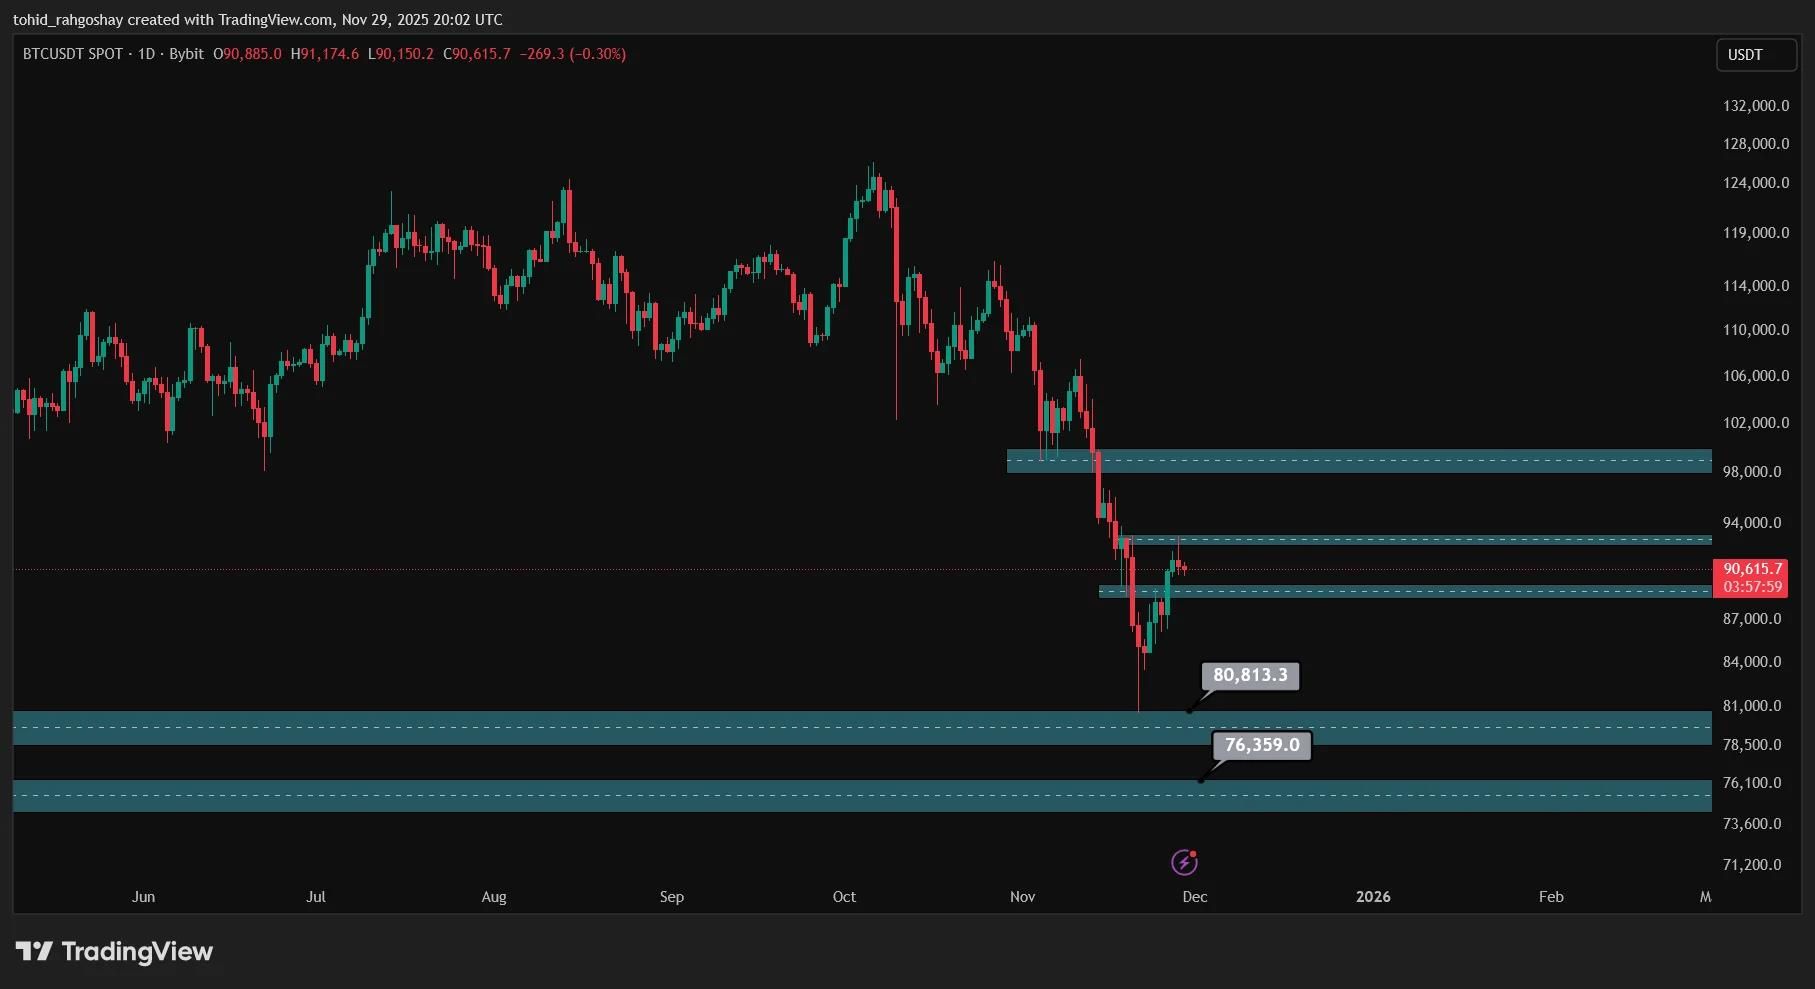Select the 1D interval in legend
This screenshot has width=1815, height=989.
pyautogui.click(x=146, y=54)
